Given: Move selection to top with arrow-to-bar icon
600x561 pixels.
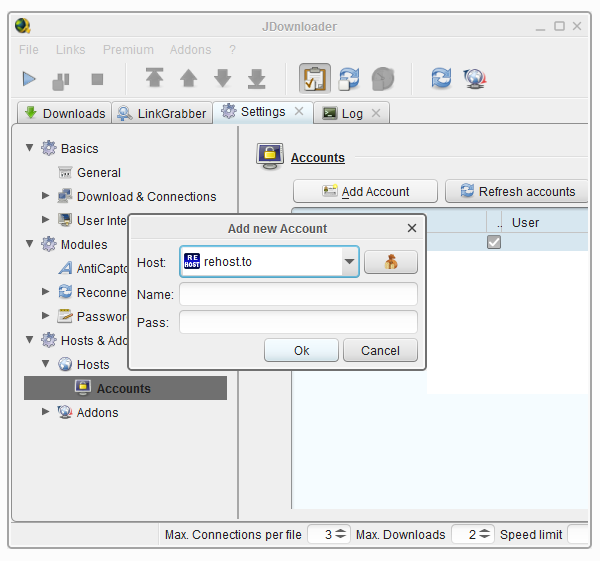Looking at the screenshot, I should (155, 78).
